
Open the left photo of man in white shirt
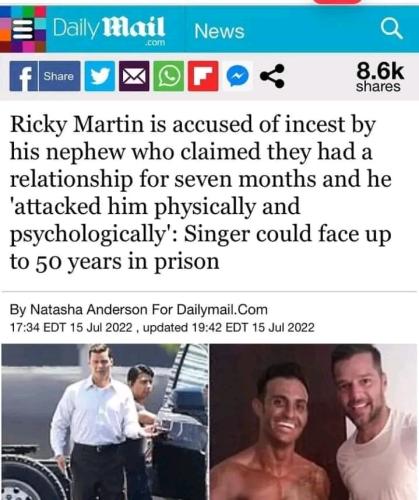tap(105, 422)
